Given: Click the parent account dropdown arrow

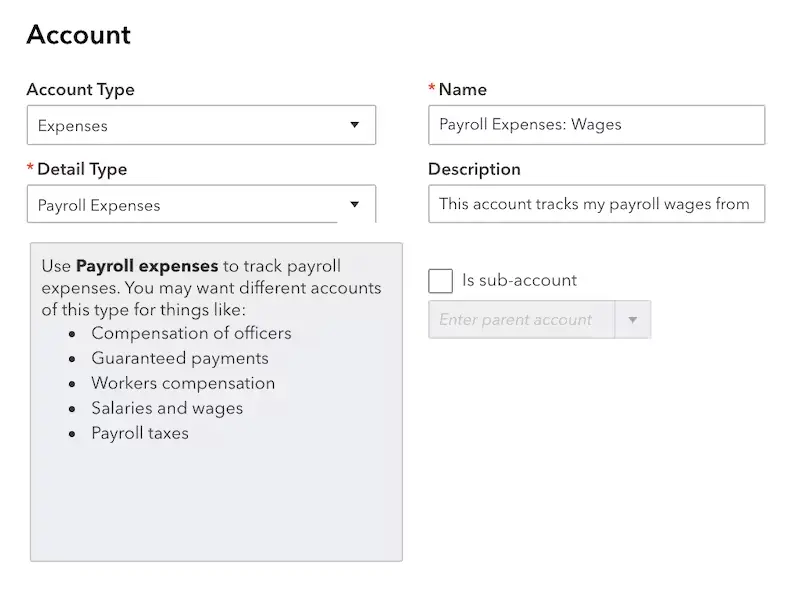Looking at the screenshot, I should coord(634,320).
